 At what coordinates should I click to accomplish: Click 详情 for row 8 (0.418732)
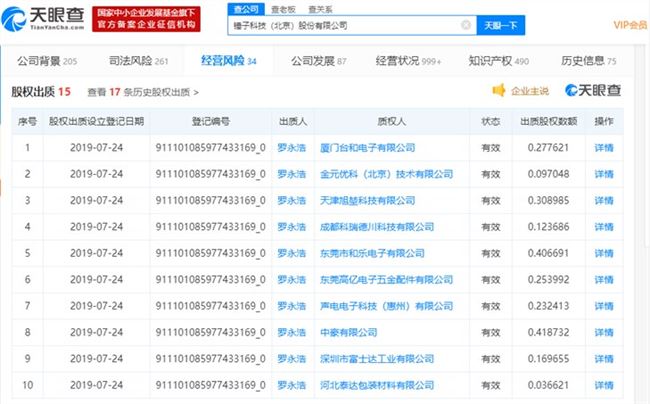(x=604, y=332)
